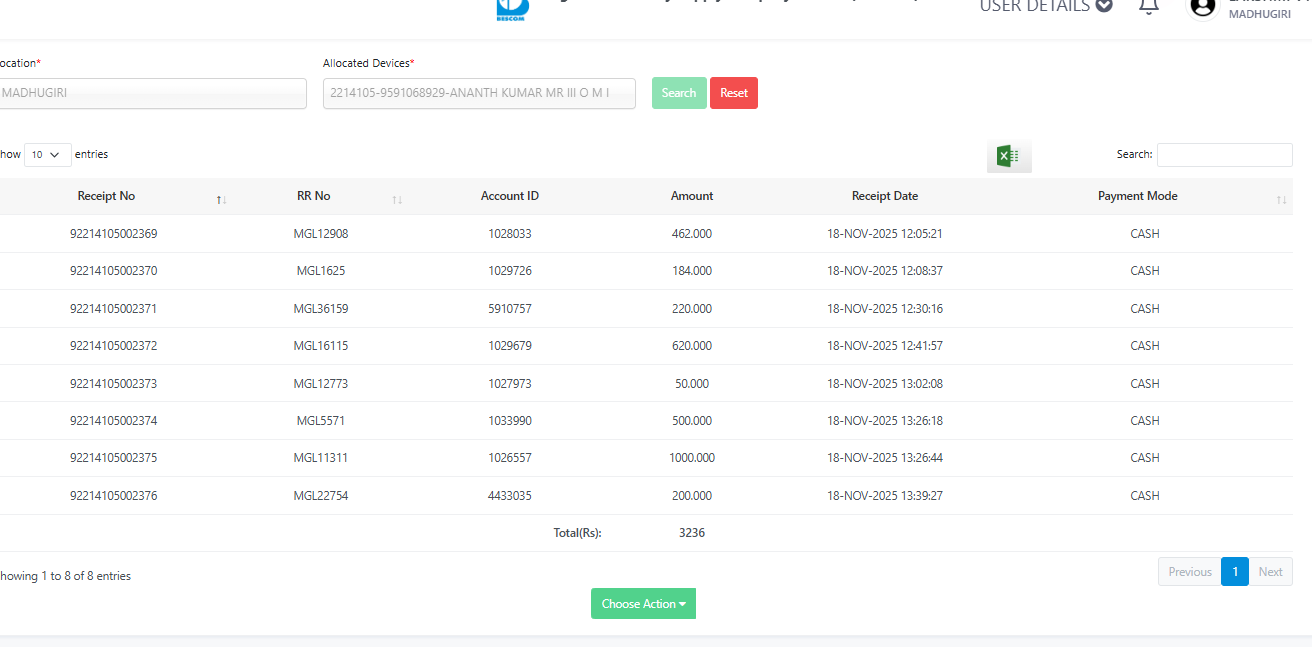Viewport: 1312px width, 647px height.
Task: Click Account ID 1029679
Action: (x=510, y=346)
